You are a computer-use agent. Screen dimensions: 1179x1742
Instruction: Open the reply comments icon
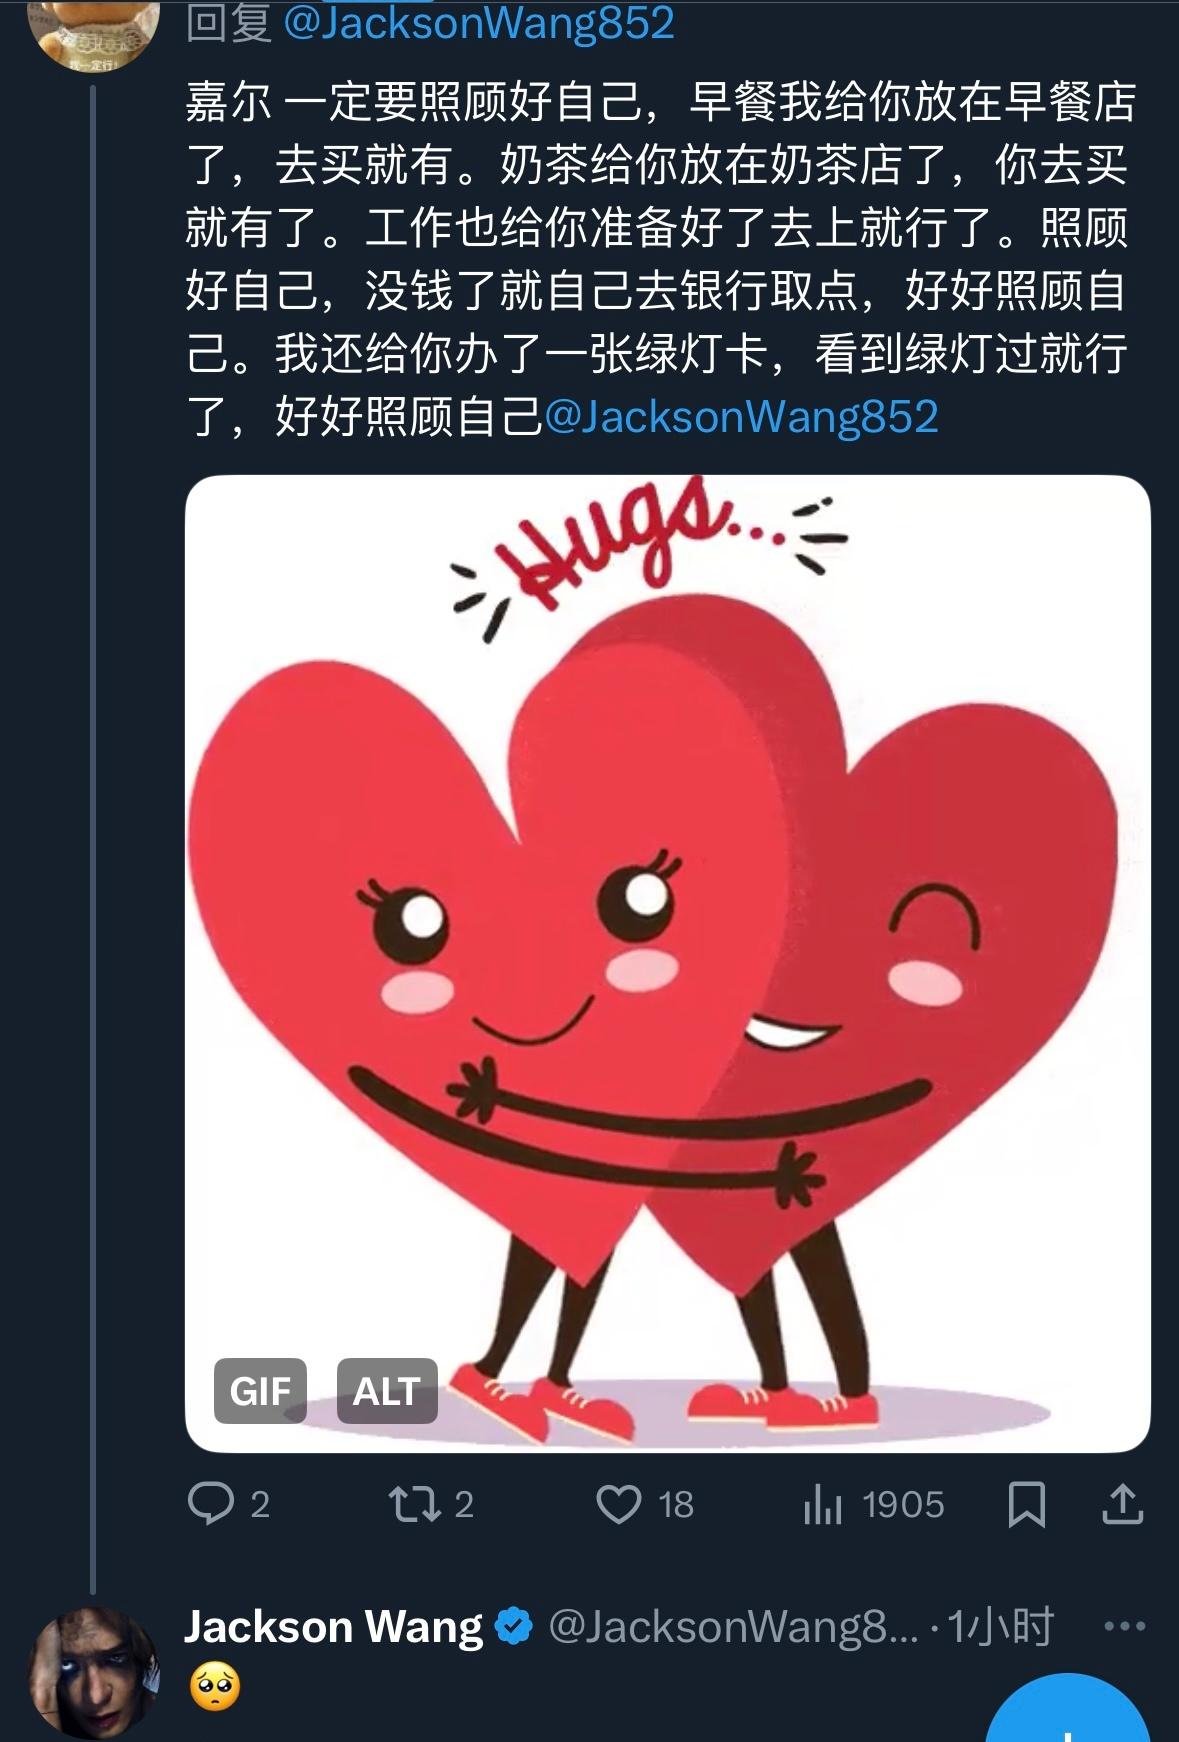coord(211,1503)
